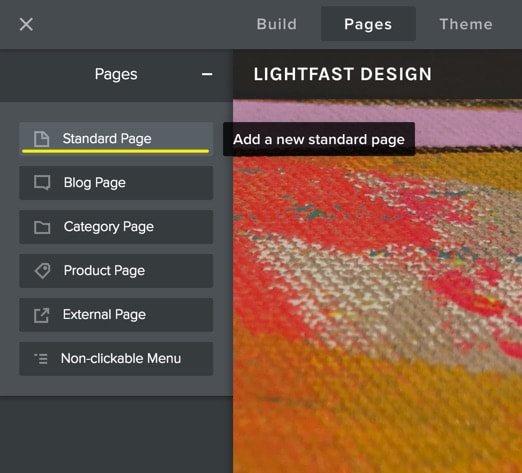Click the painted canvas header image
This screenshot has width=522, height=473.
click(377, 300)
